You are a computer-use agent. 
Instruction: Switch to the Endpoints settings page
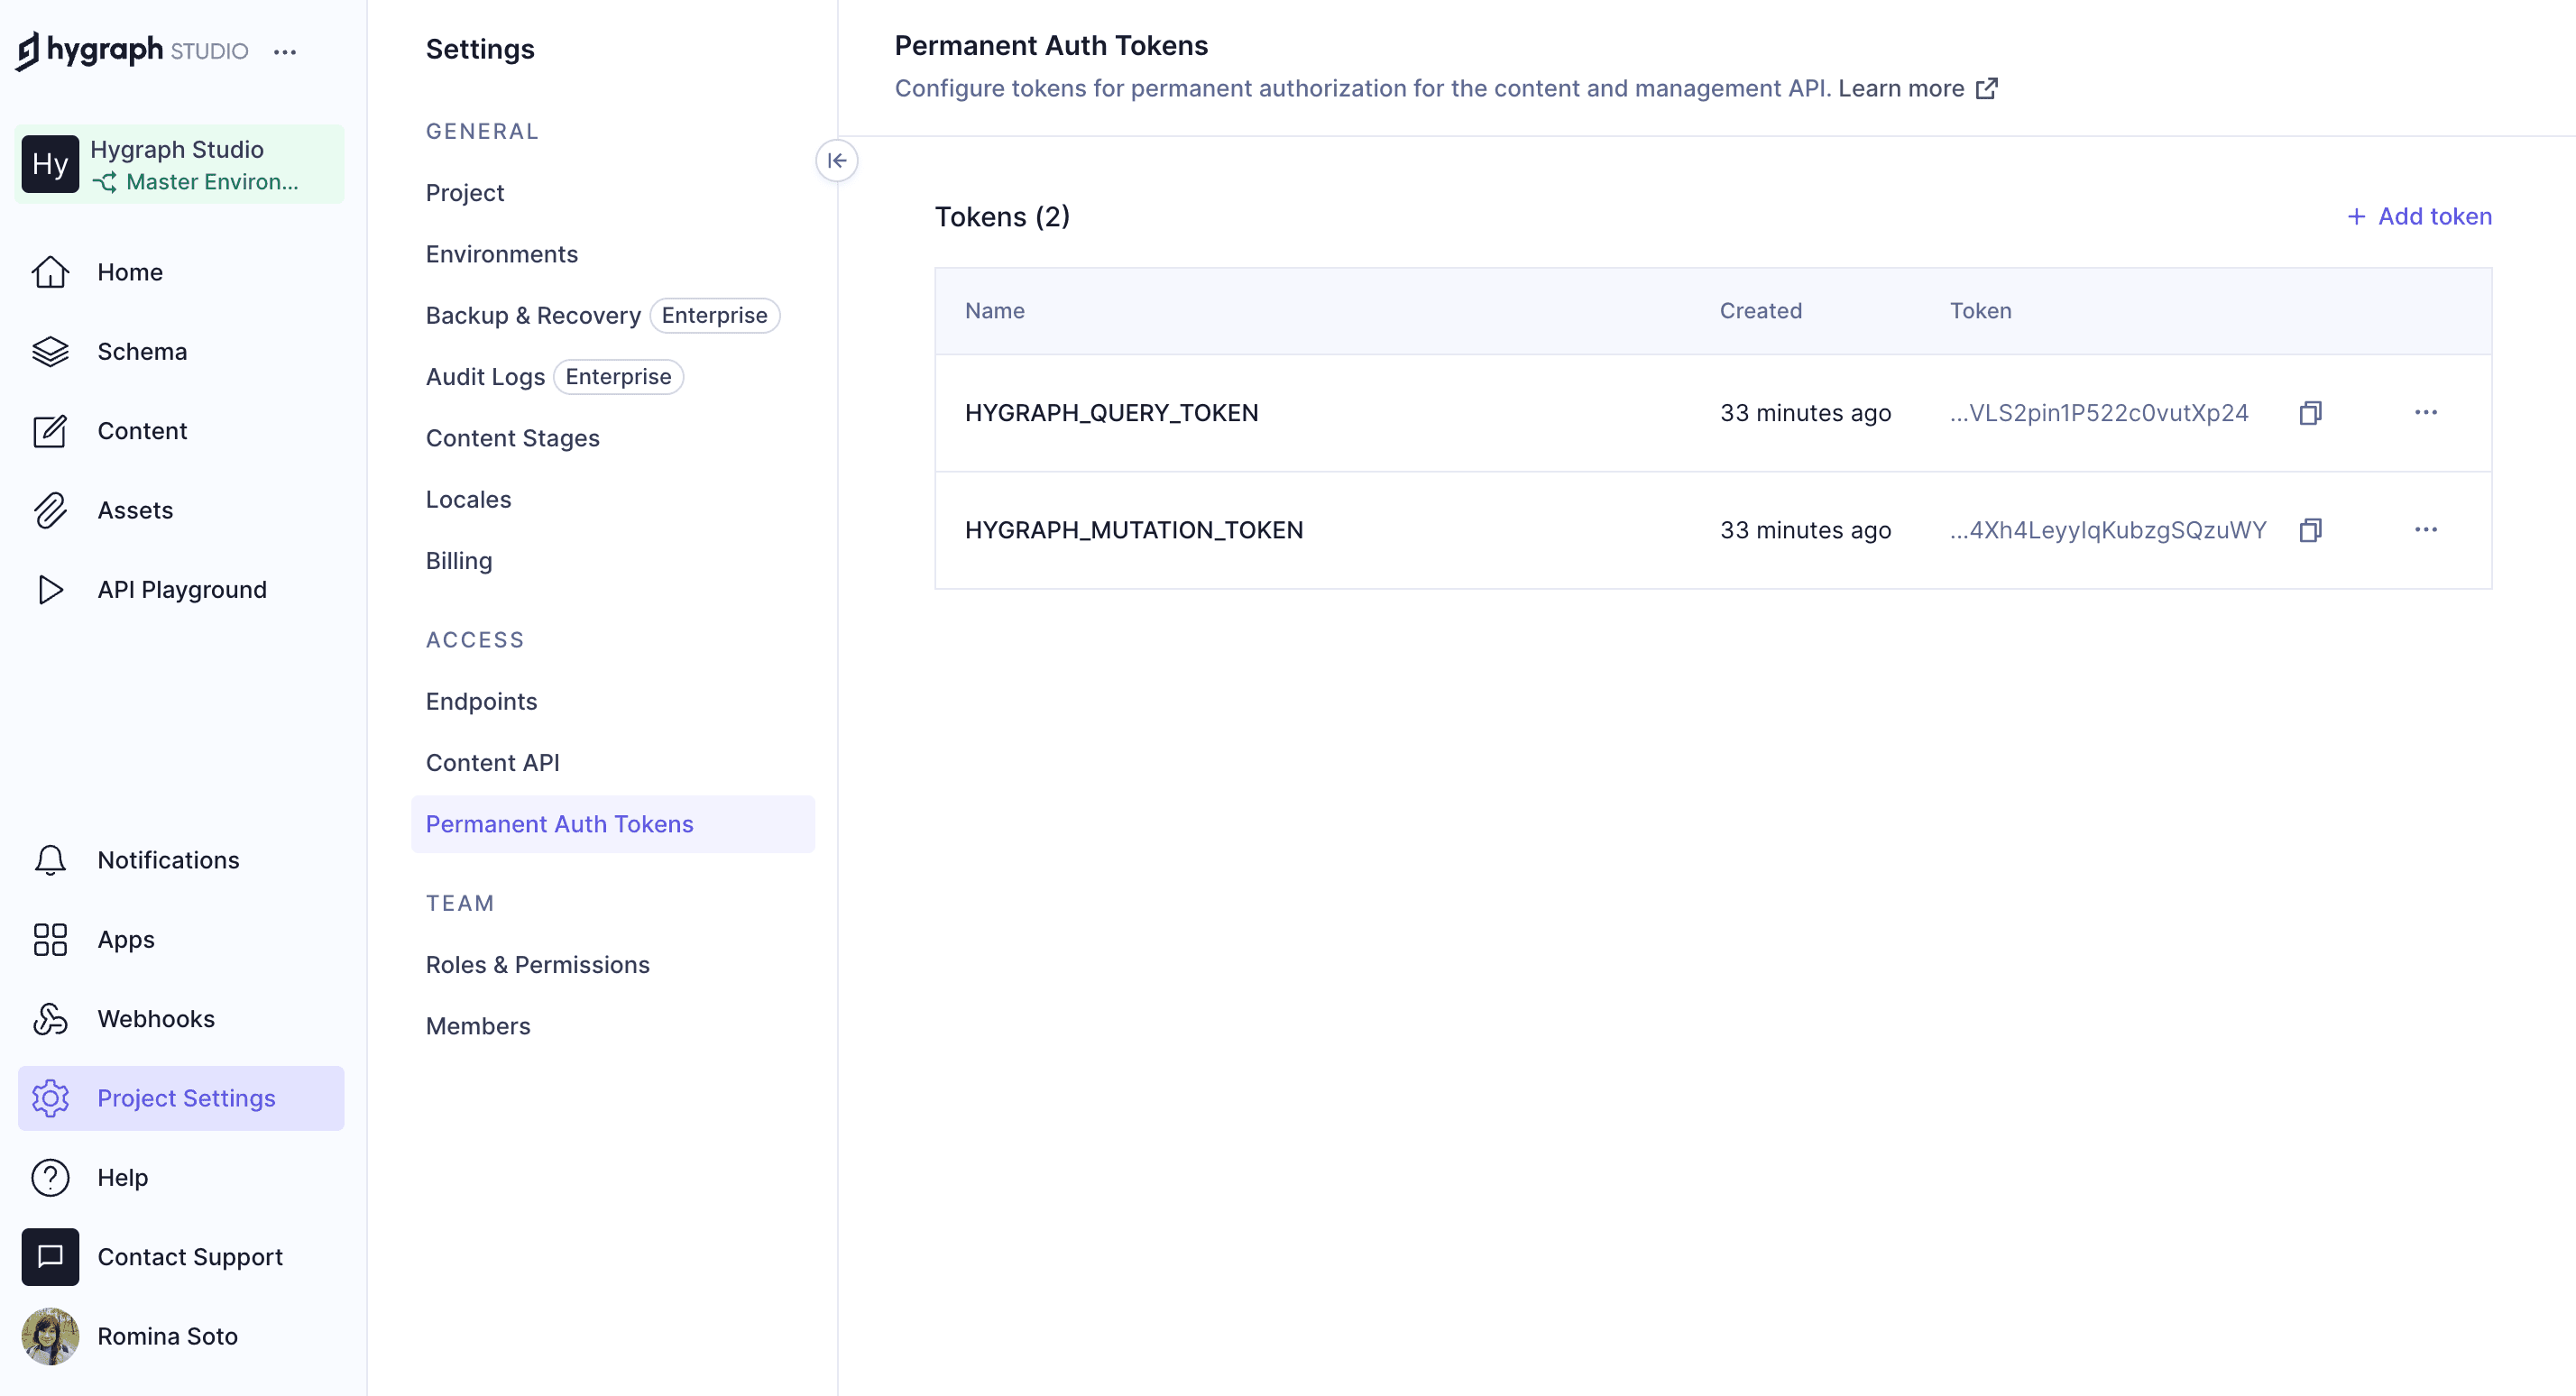[x=481, y=701]
